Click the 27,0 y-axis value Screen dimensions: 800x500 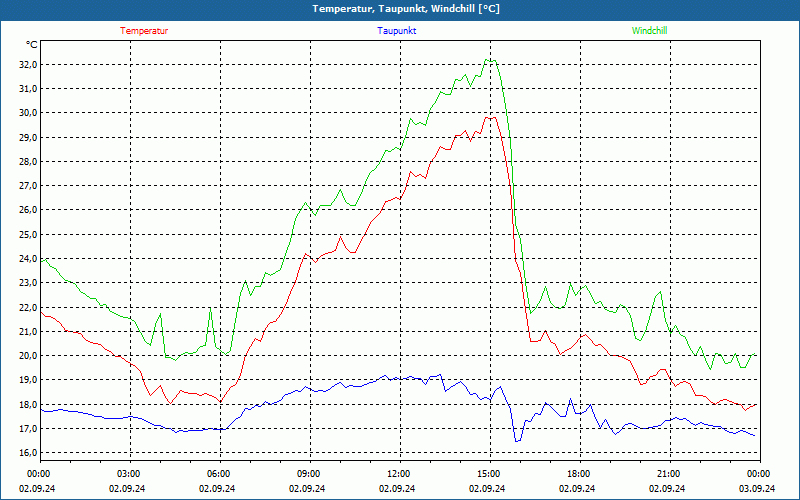(29, 186)
